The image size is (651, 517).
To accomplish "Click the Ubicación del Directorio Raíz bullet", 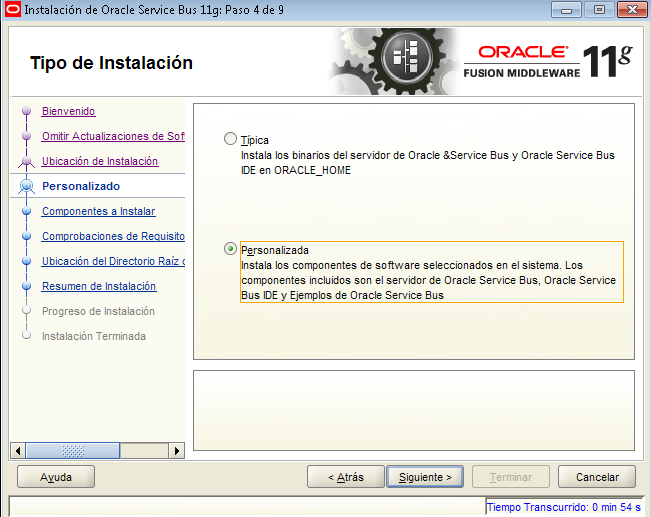I will (27, 261).
